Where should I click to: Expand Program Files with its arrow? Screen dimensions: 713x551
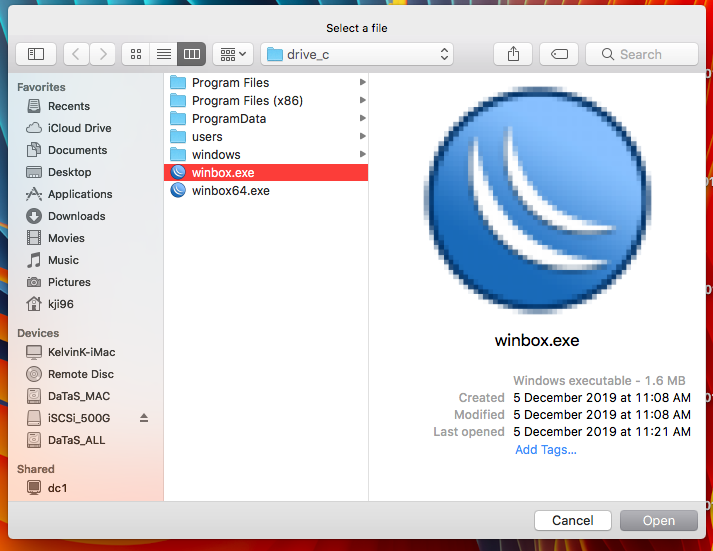click(x=362, y=82)
